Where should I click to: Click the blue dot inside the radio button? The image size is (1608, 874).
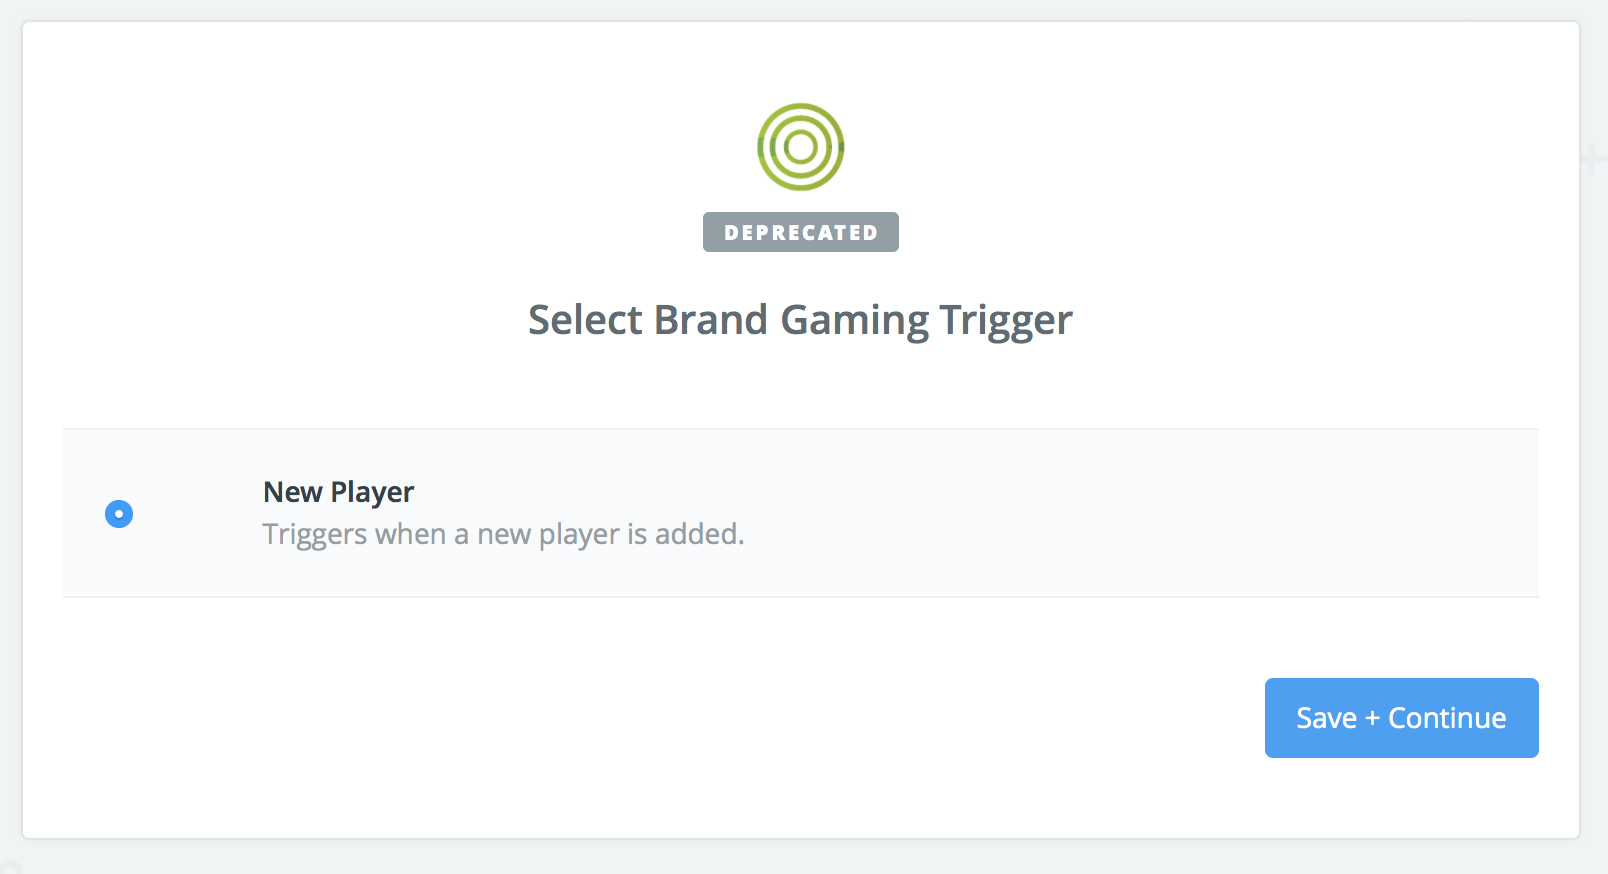point(119,514)
